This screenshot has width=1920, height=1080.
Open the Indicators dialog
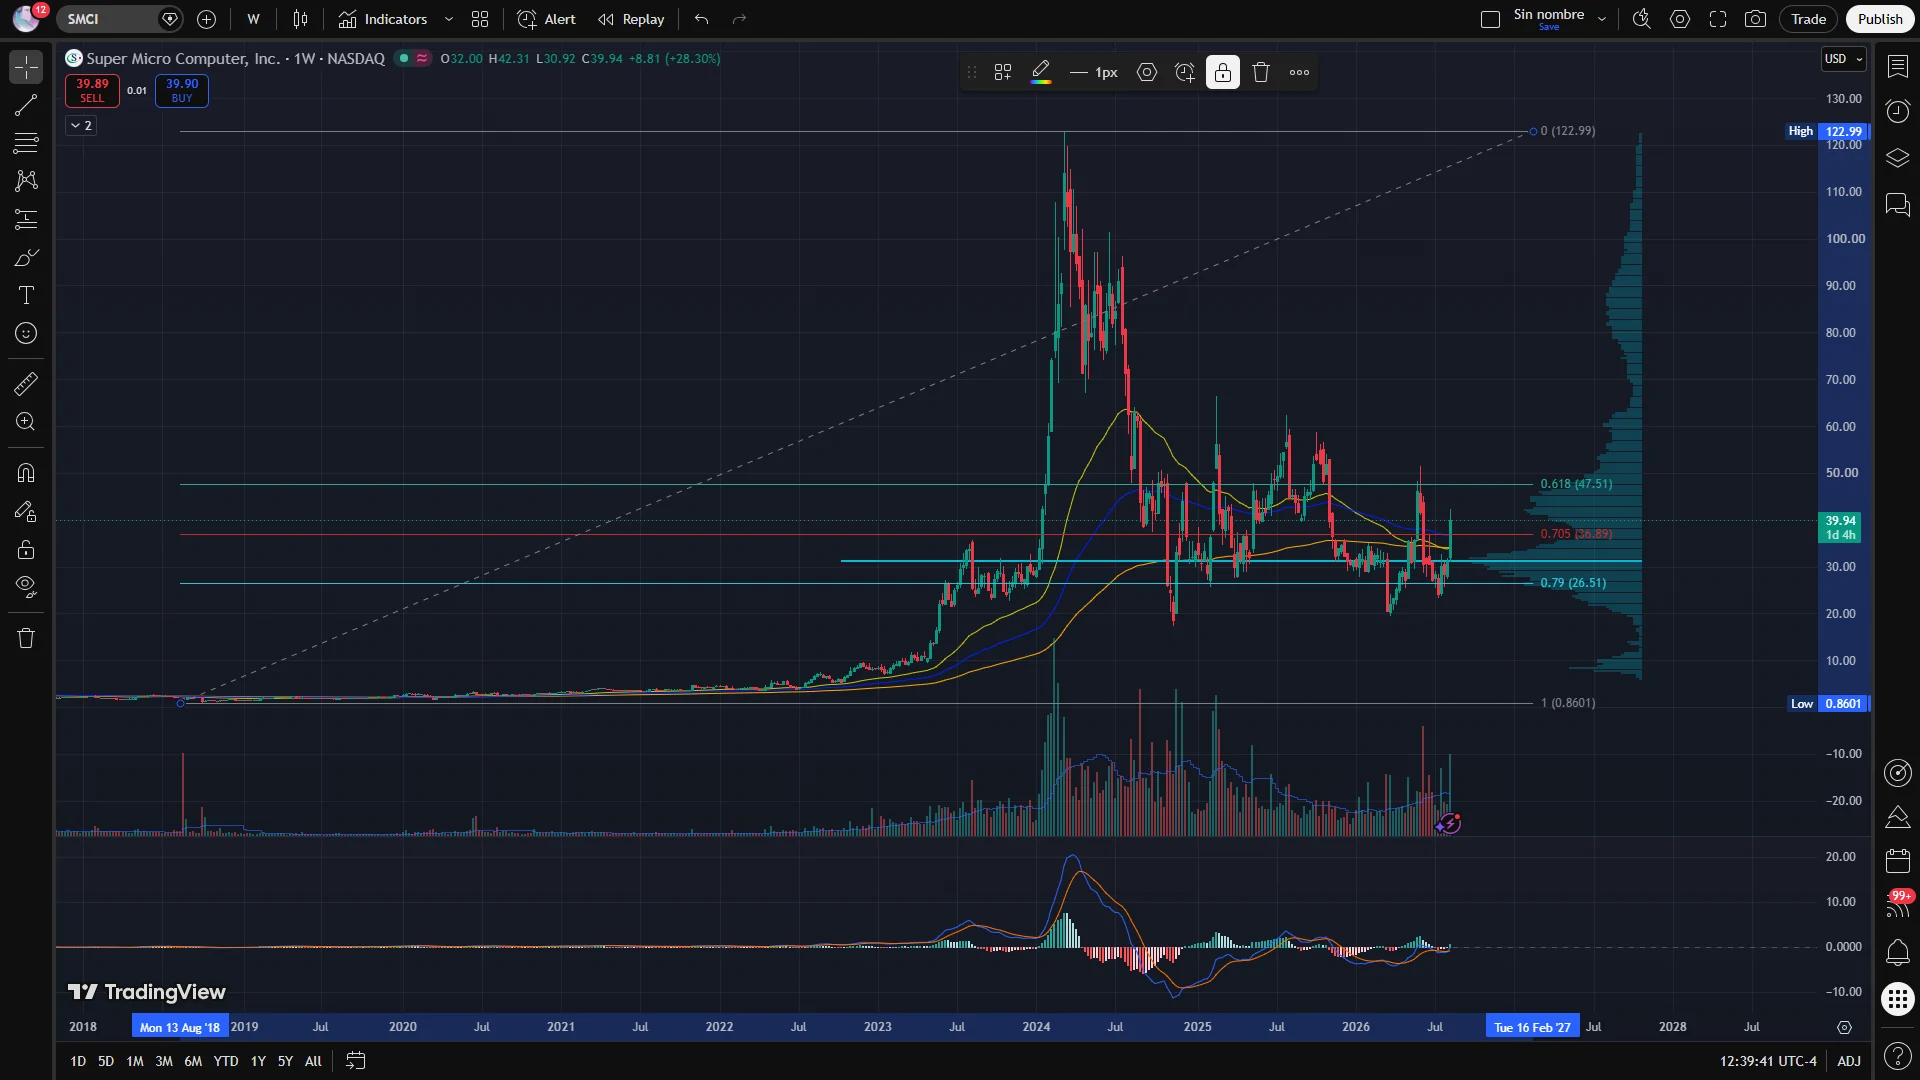click(x=383, y=19)
